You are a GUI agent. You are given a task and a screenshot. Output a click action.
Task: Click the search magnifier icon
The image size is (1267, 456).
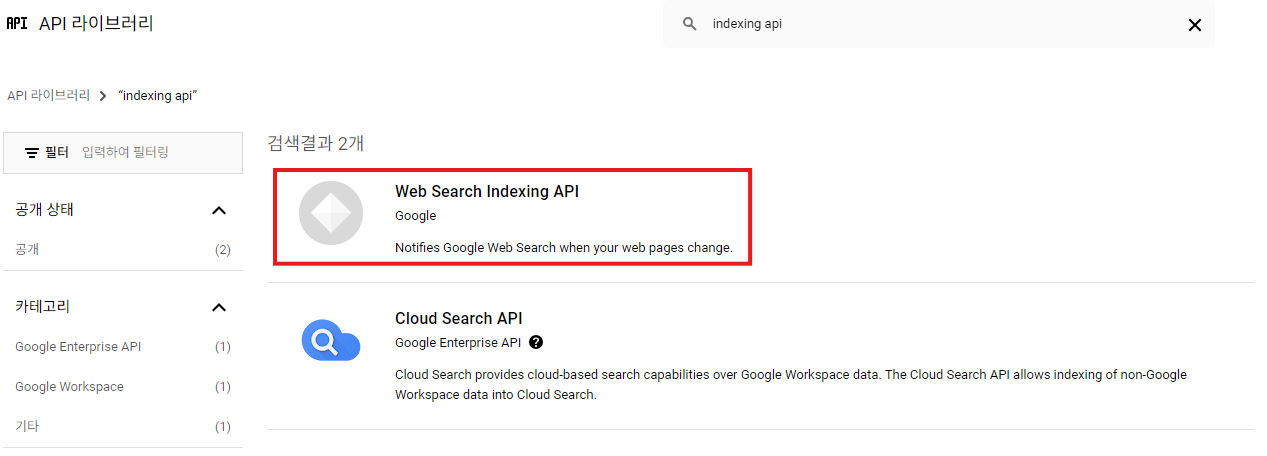[690, 24]
